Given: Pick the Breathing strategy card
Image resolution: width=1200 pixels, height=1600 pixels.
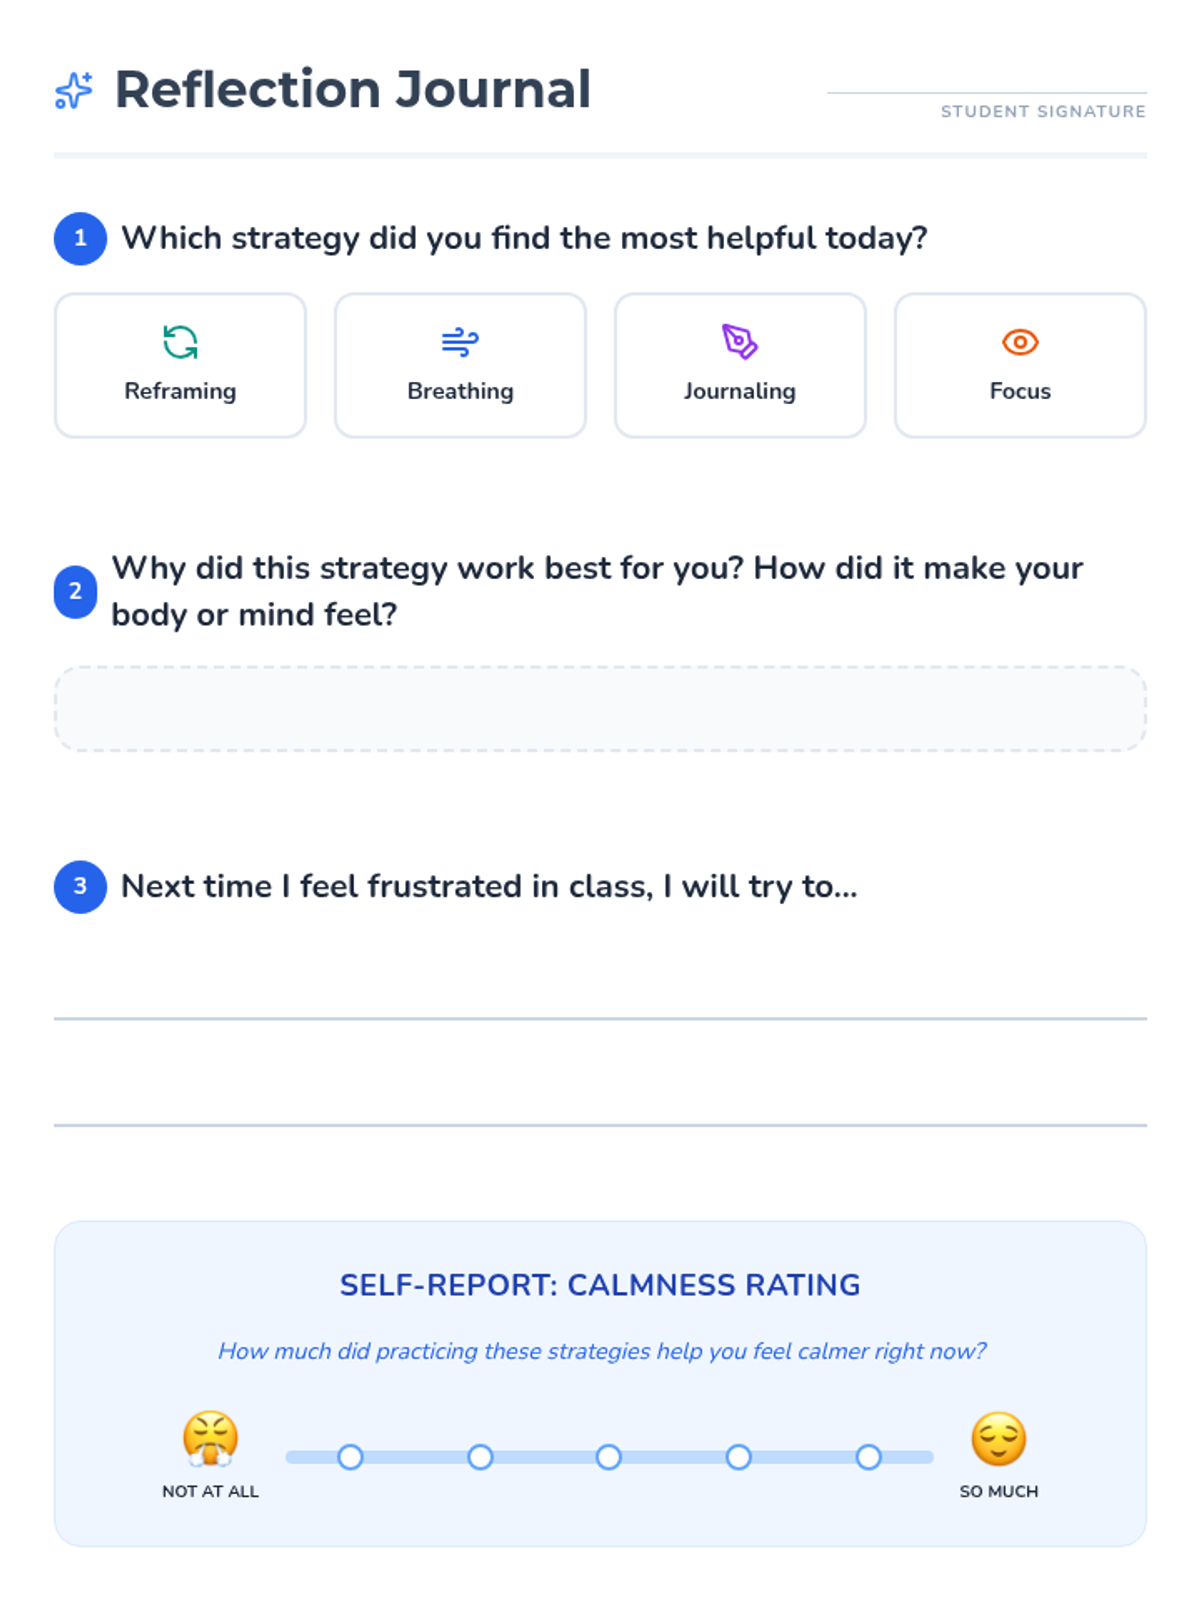Looking at the screenshot, I should click(x=460, y=365).
